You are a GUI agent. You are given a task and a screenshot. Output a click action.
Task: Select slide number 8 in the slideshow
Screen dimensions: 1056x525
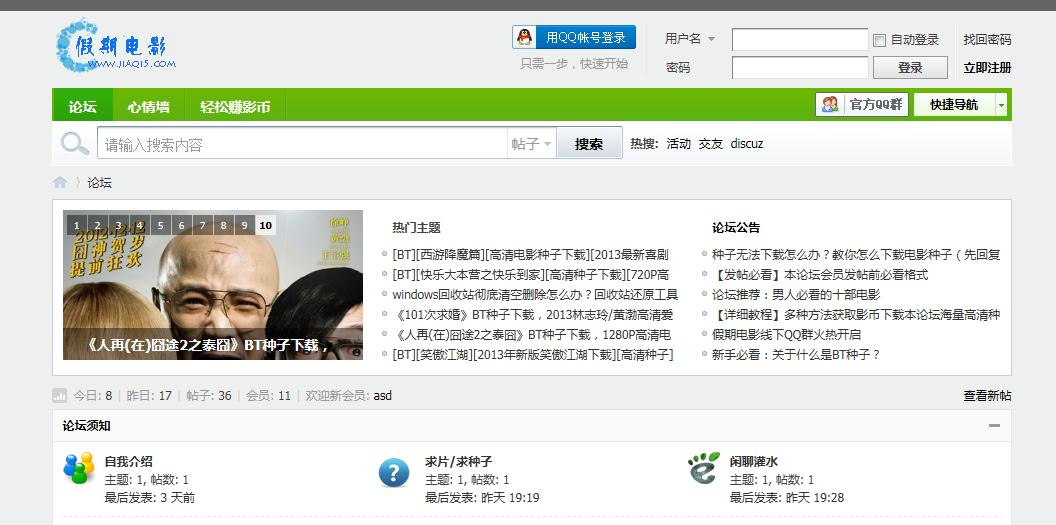pos(224,225)
